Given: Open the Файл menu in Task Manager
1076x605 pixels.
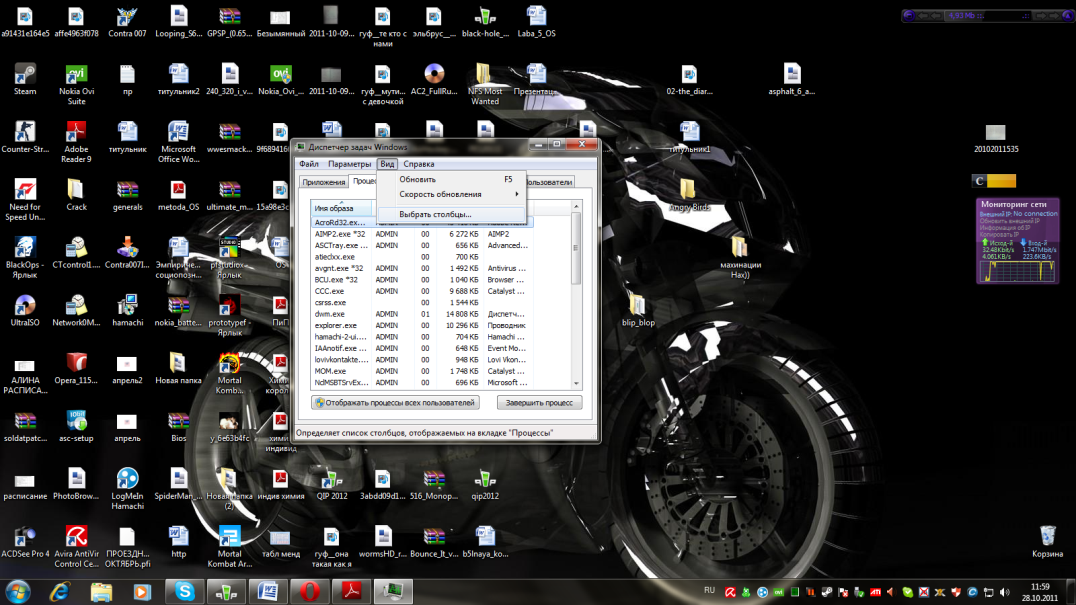Looking at the screenshot, I should pos(309,164).
